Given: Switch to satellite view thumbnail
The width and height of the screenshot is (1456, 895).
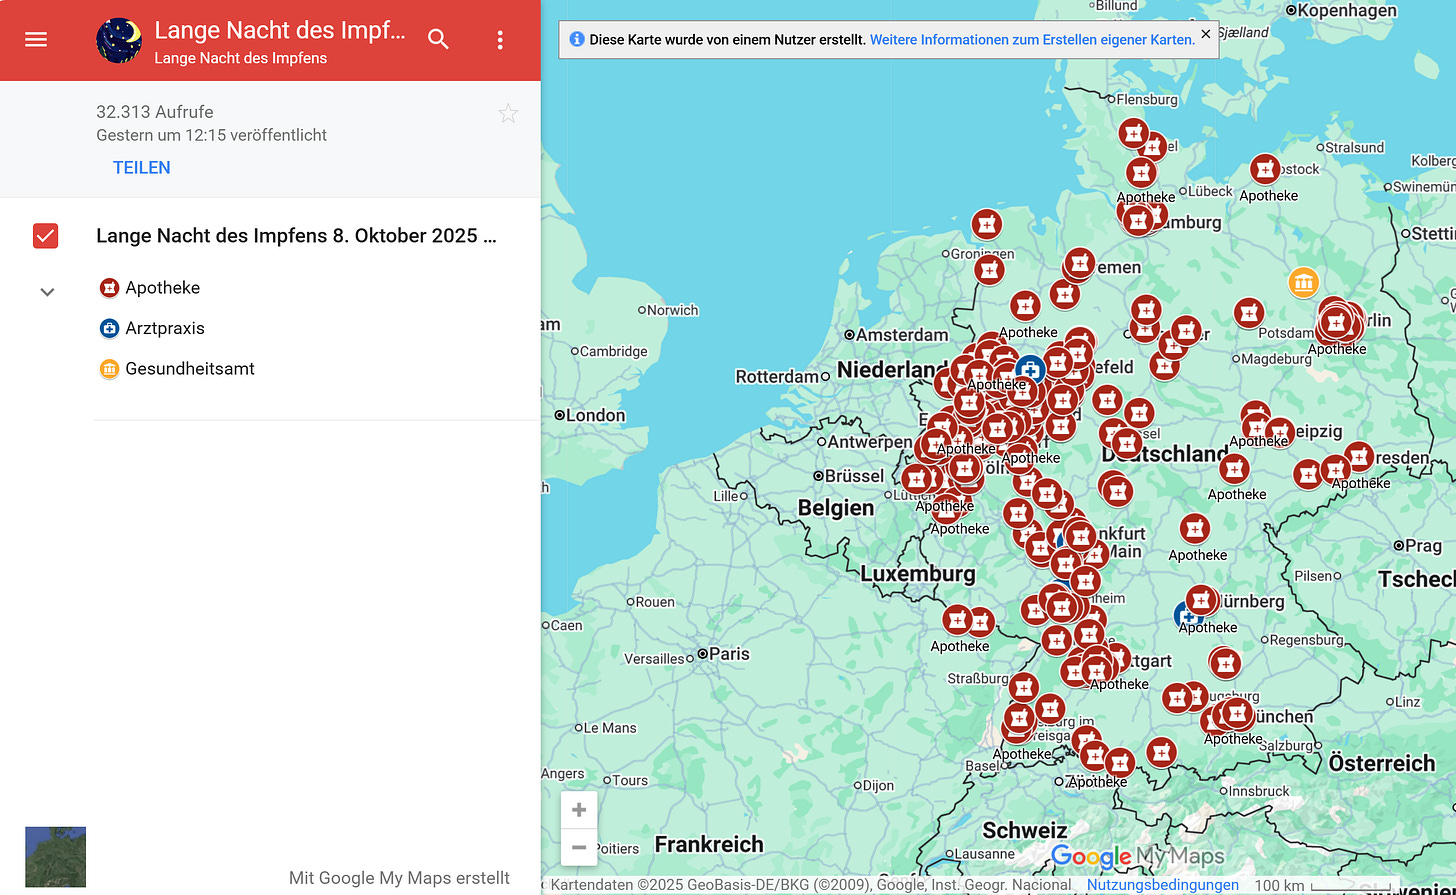Looking at the screenshot, I should click(55, 857).
